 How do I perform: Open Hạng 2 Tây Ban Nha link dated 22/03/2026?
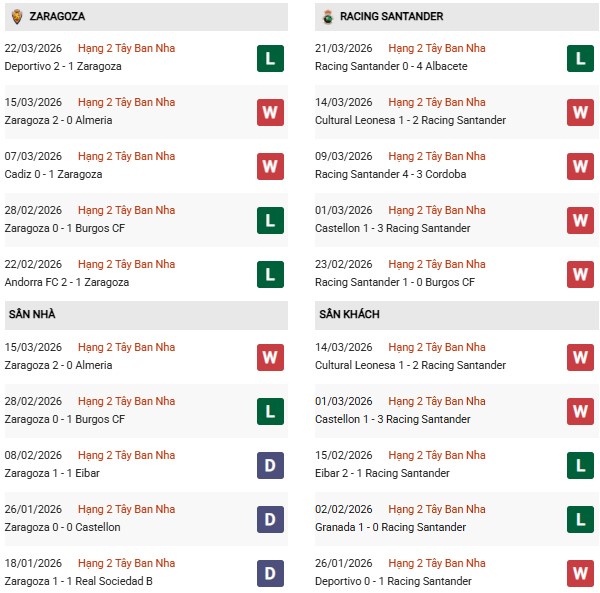[126, 48]
